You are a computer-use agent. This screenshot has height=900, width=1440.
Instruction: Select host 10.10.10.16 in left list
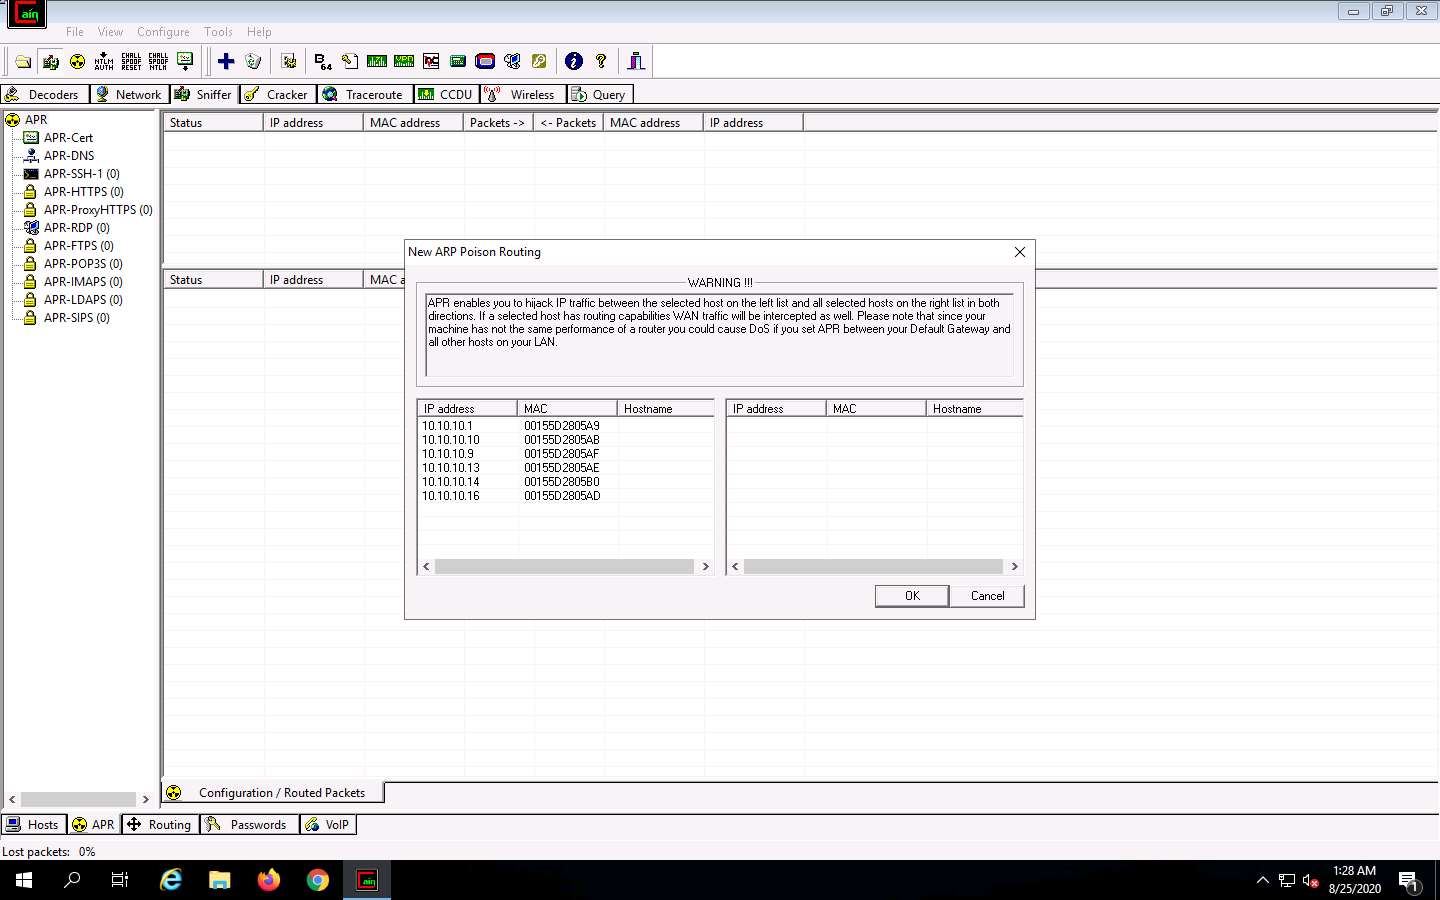click(x=450, y=496)
